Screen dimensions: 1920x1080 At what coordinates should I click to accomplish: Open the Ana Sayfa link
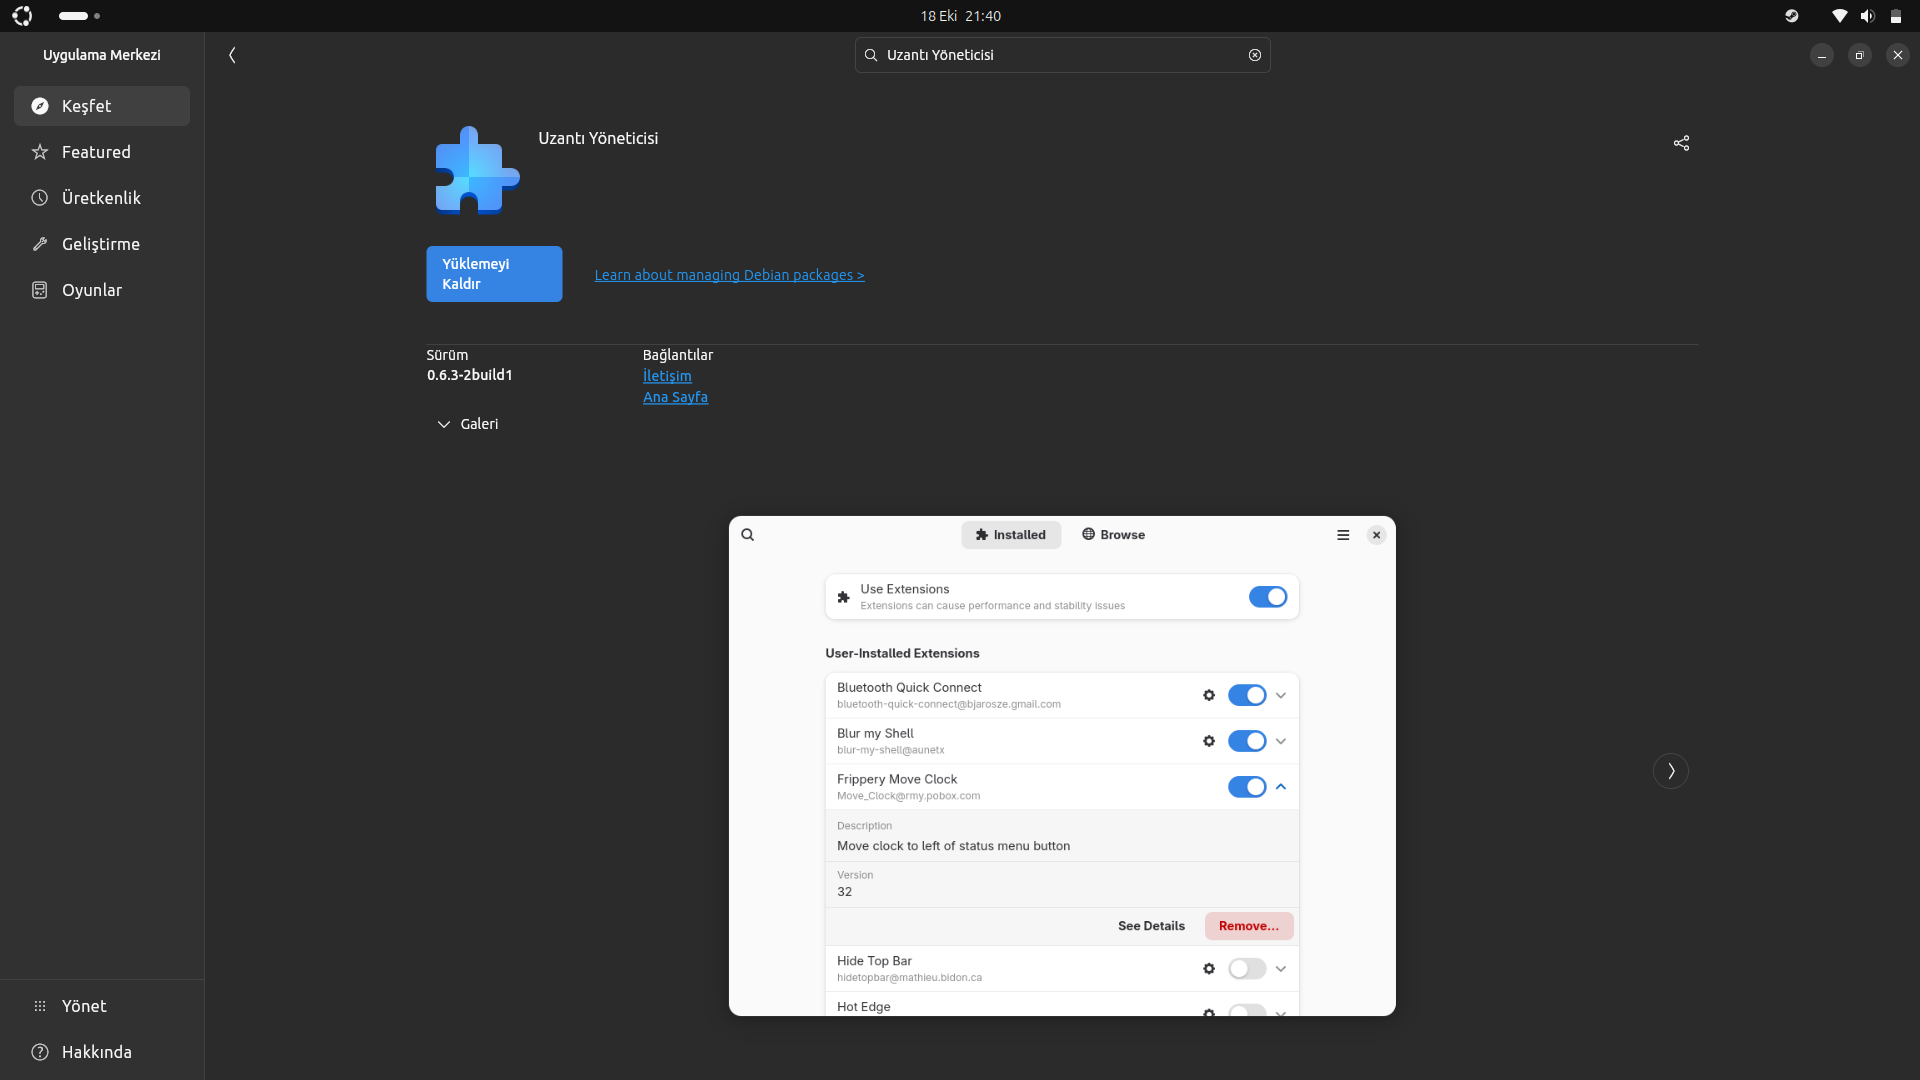coord(675,397)
